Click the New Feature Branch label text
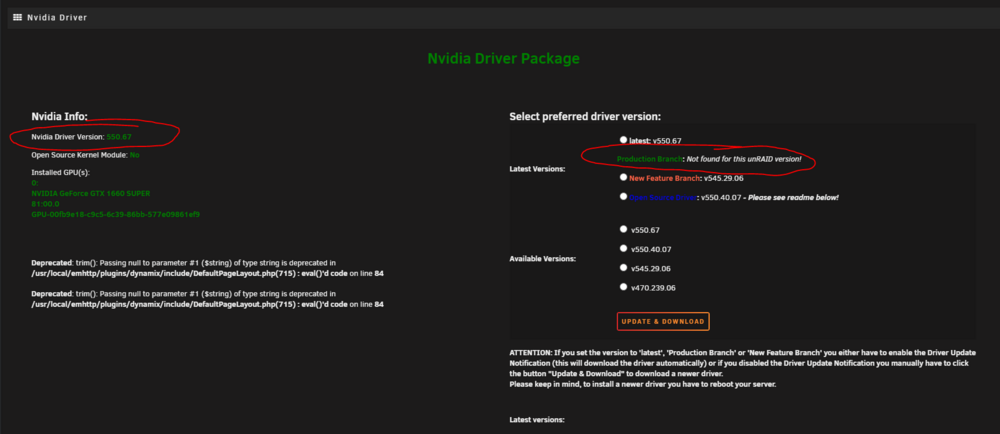This screenshot has width=1000, height=434. [664, 178]
